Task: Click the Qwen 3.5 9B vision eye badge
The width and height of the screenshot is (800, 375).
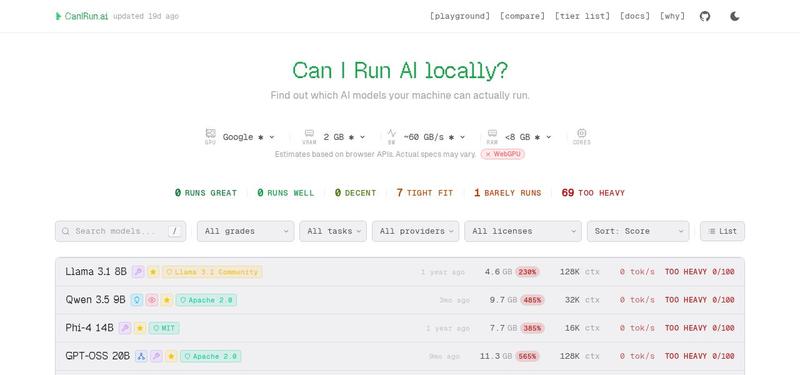Action: [x=152, y=300]
